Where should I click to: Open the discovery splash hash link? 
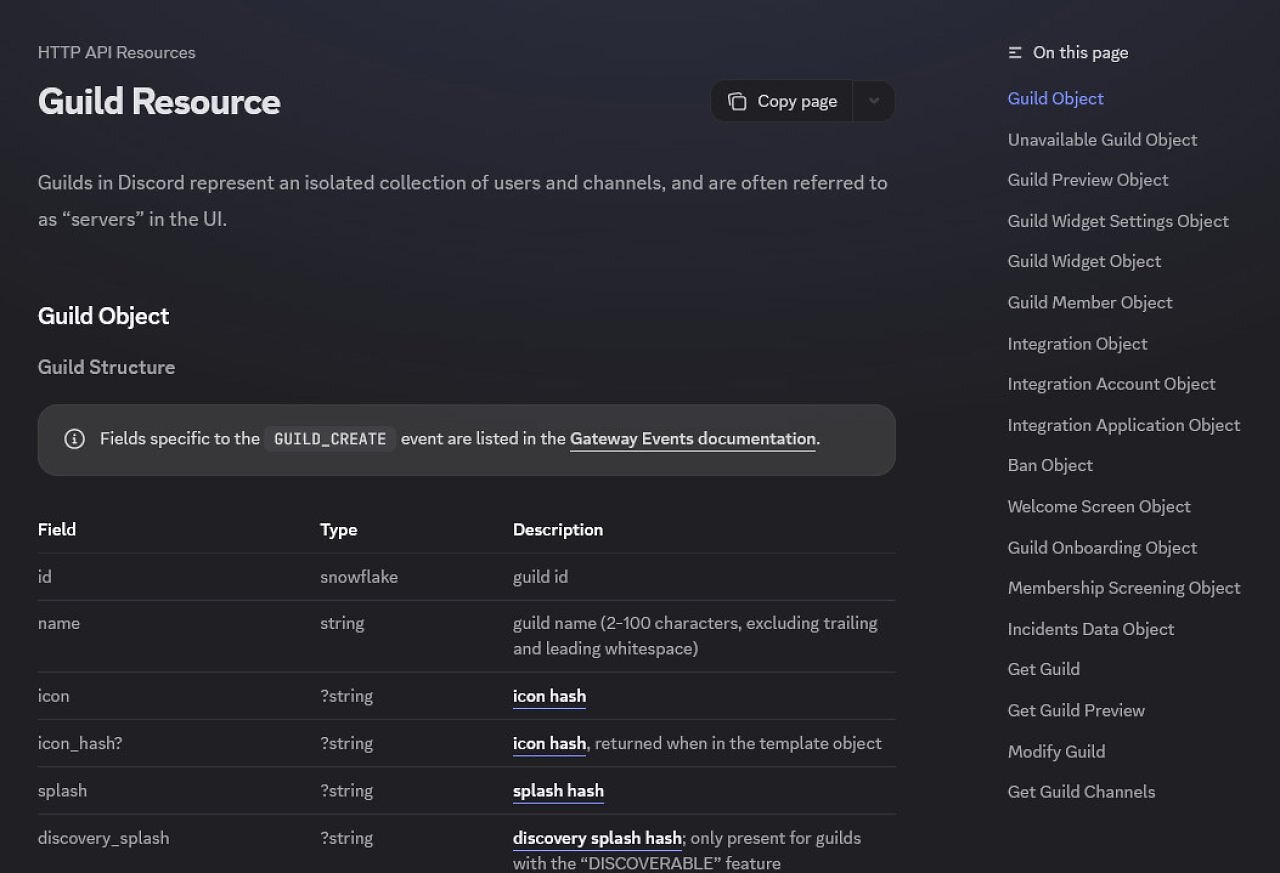click(x=597, y=838)
